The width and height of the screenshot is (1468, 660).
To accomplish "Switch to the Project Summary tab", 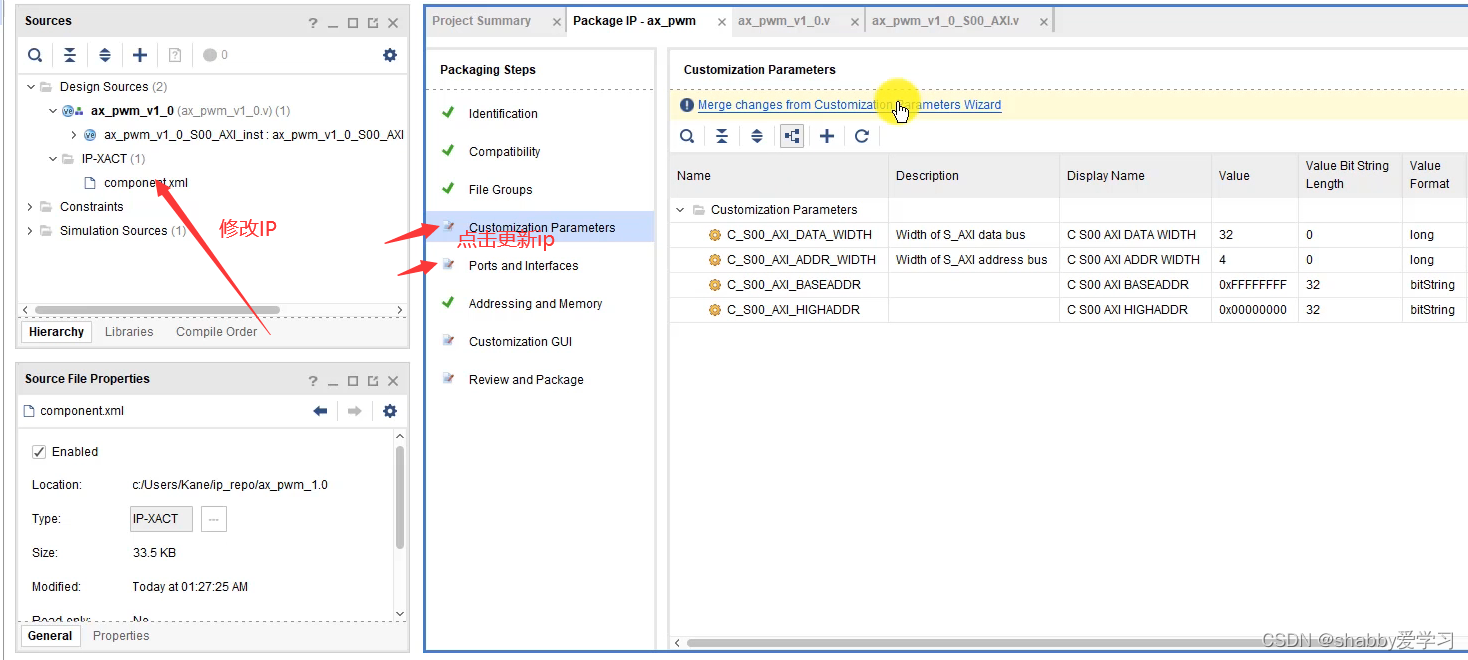I will coord(481,21).
